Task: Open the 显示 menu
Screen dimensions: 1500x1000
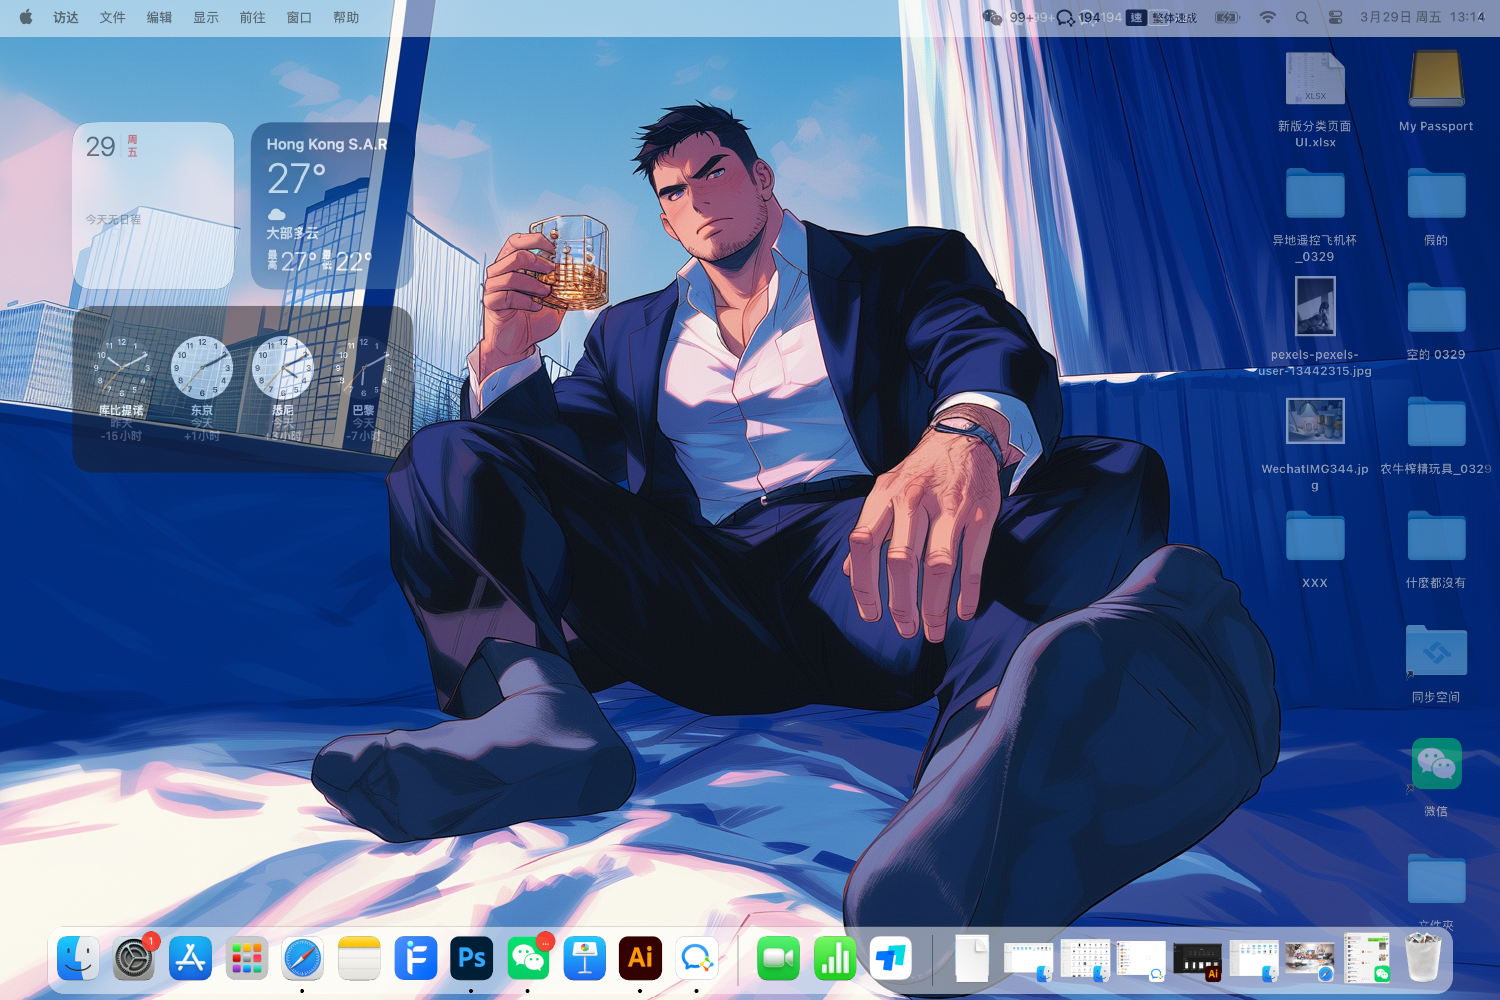Action: pyautogui.click(x=206, y=17)
